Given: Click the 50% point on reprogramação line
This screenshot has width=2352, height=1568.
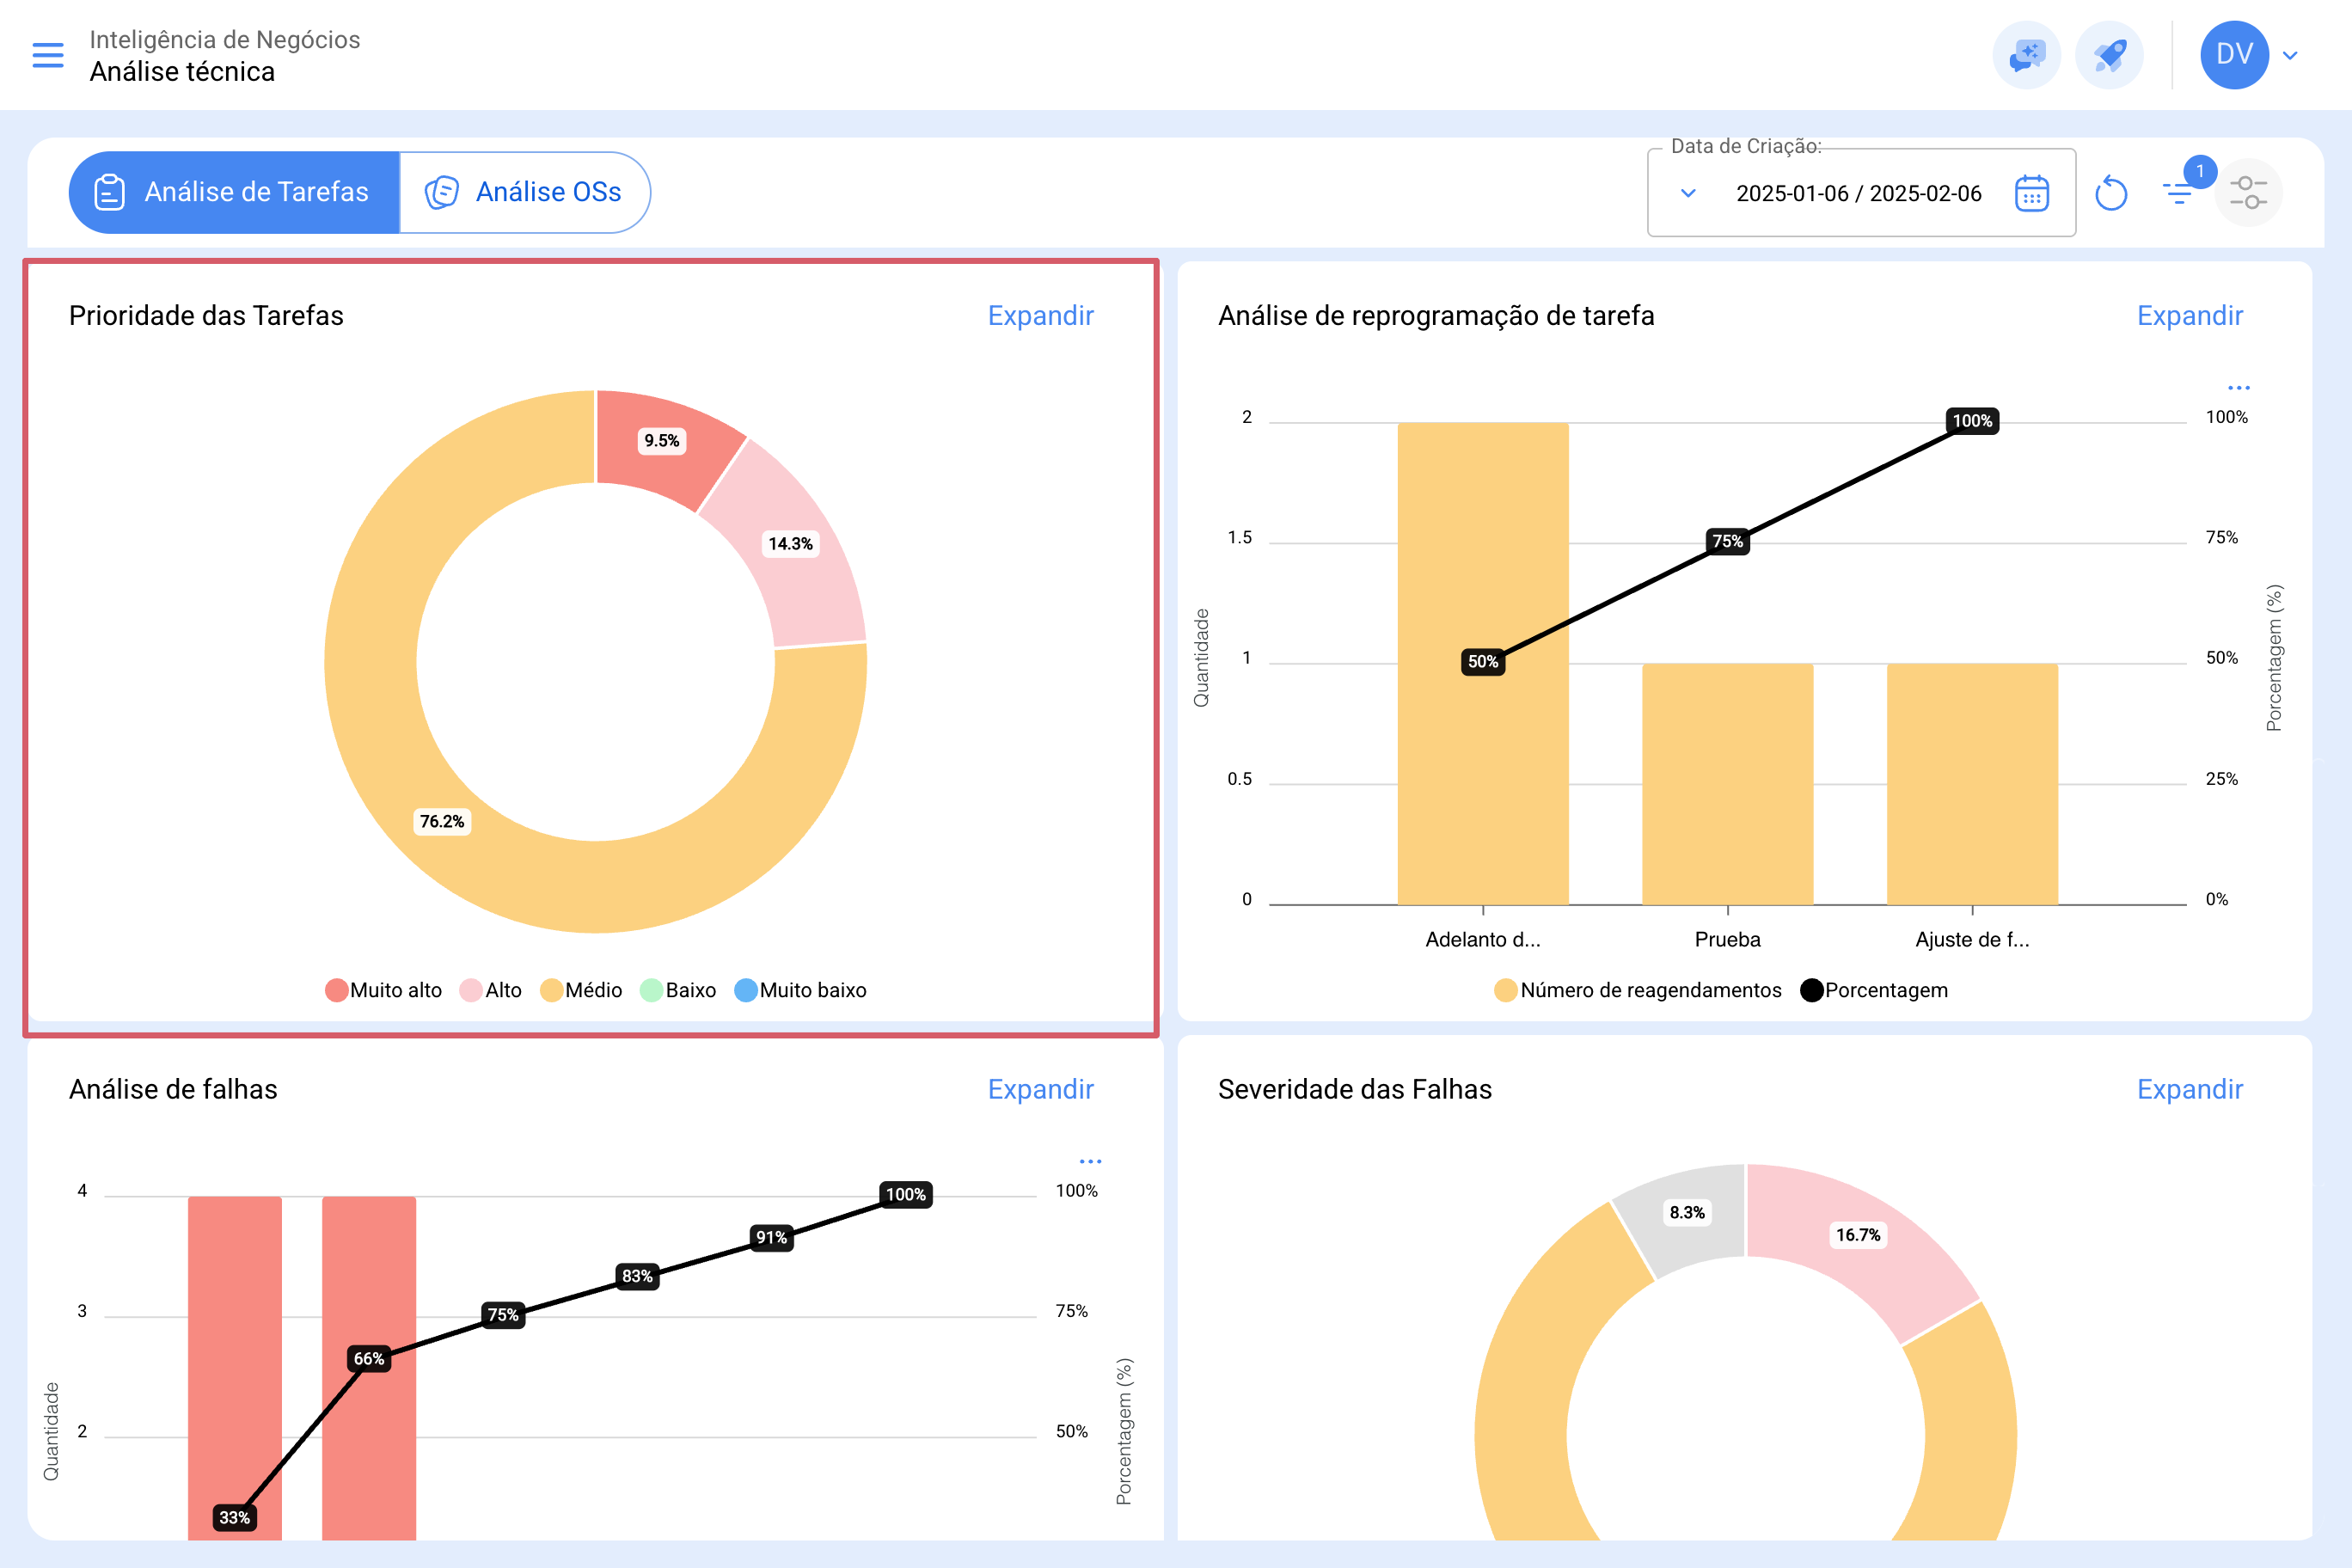Looking at the screenshot, I should (x=1482, y=662).
